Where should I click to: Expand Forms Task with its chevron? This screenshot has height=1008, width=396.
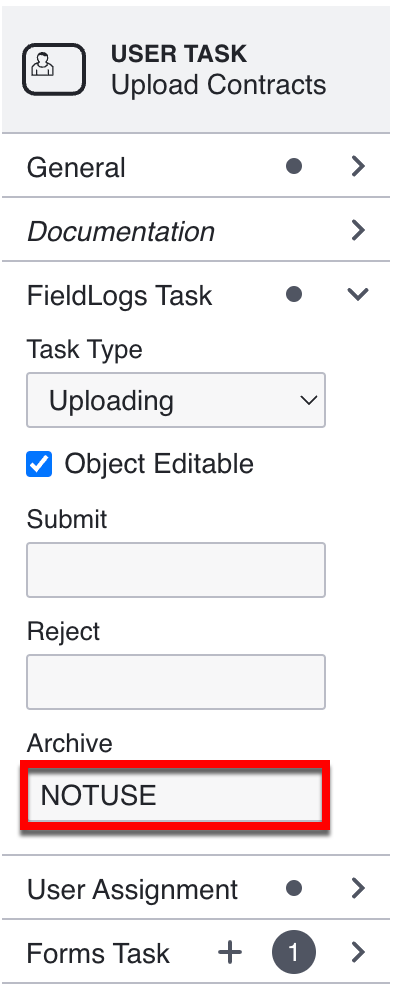pos(359,952)
